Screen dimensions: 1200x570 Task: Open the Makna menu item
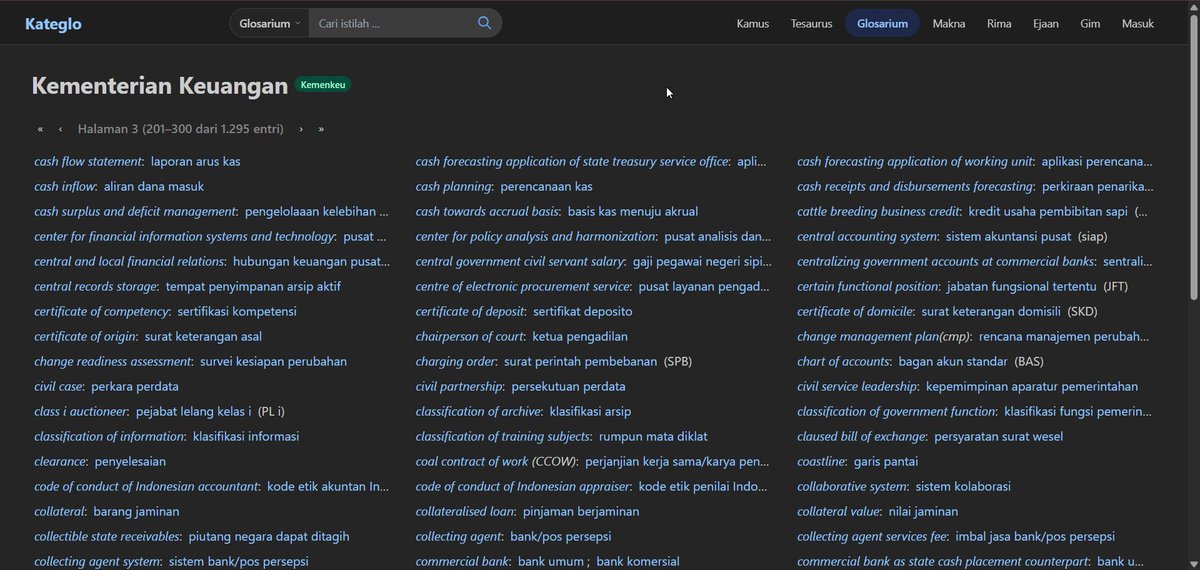click(x=949, y=23)
